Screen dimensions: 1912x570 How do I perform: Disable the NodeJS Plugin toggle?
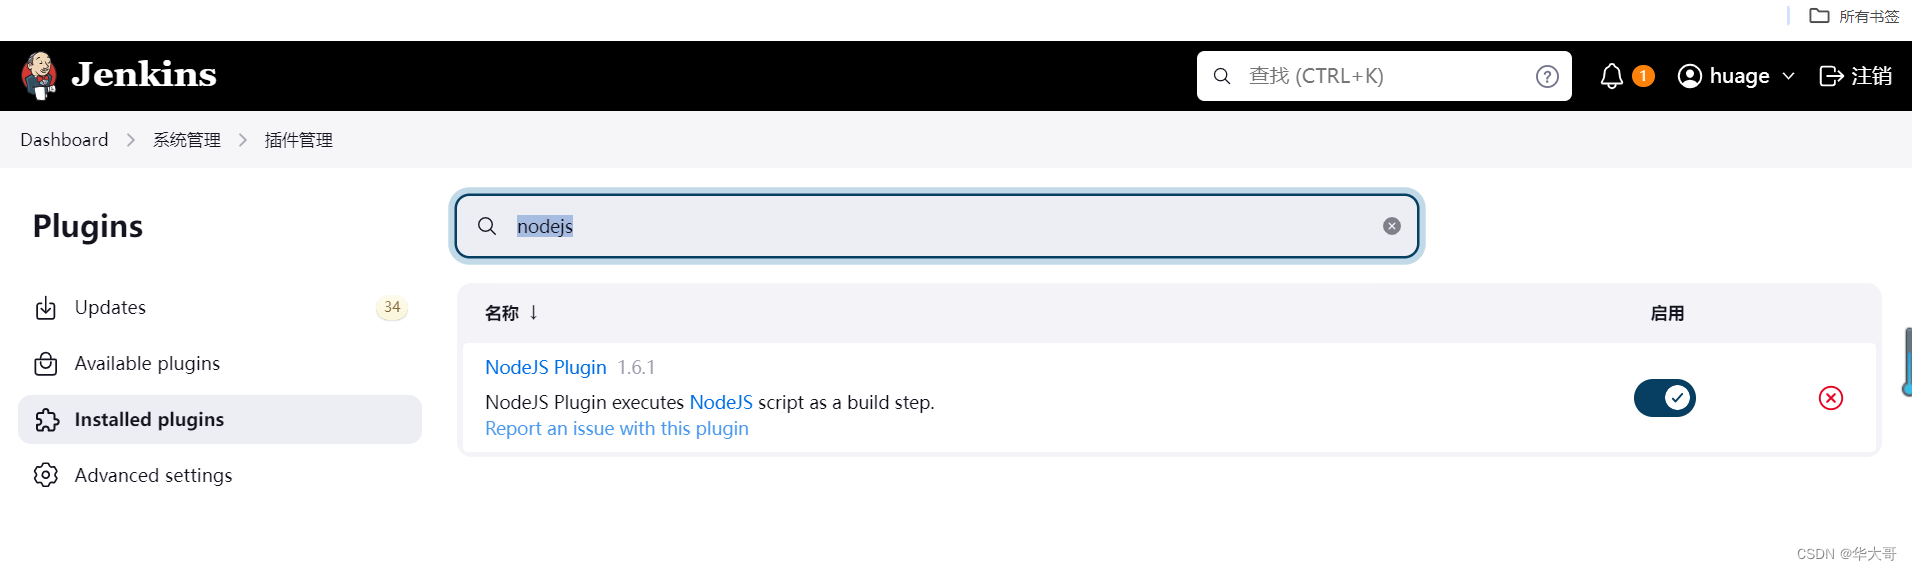tap(1664, 398)
